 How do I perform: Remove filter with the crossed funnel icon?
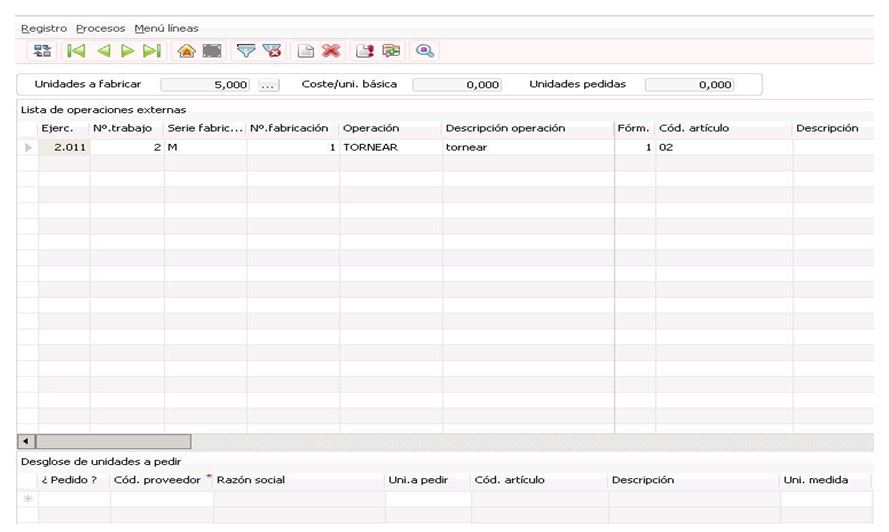click(x=272, y=51)
